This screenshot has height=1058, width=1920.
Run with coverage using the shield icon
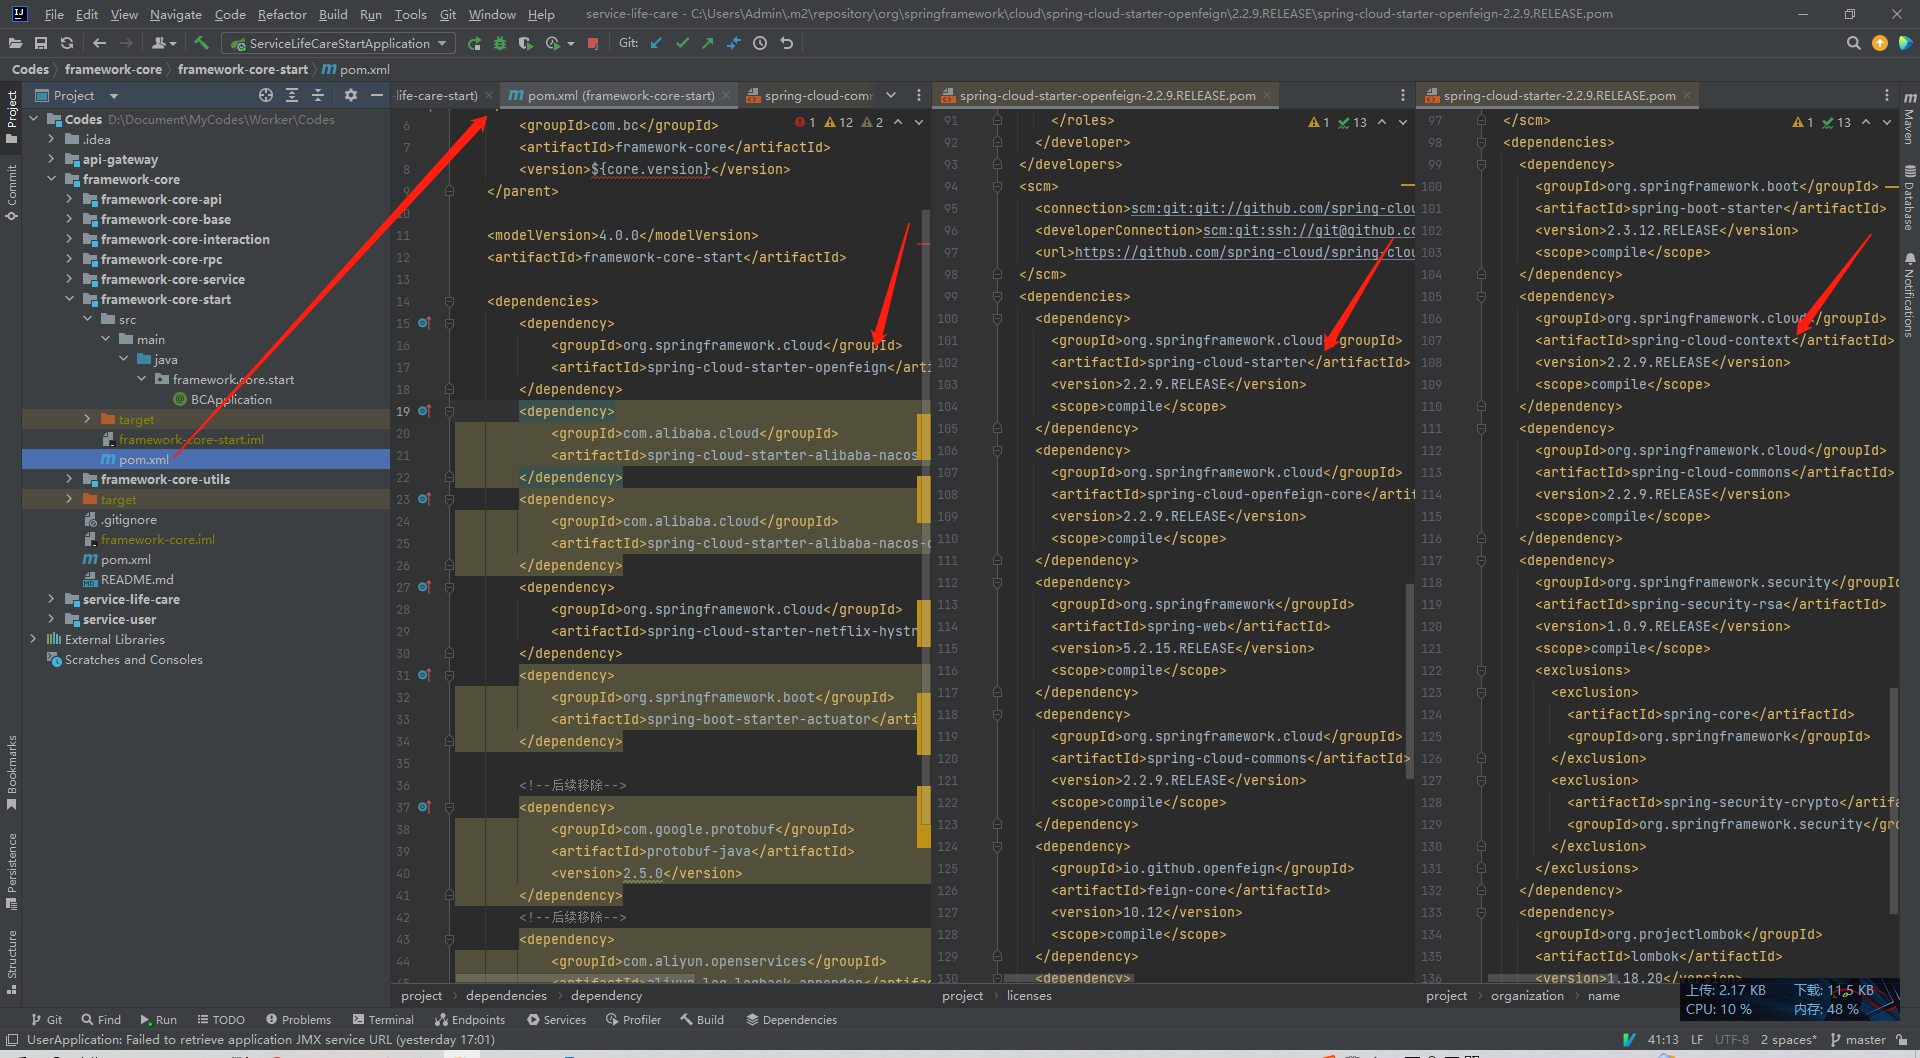point(526,43)
